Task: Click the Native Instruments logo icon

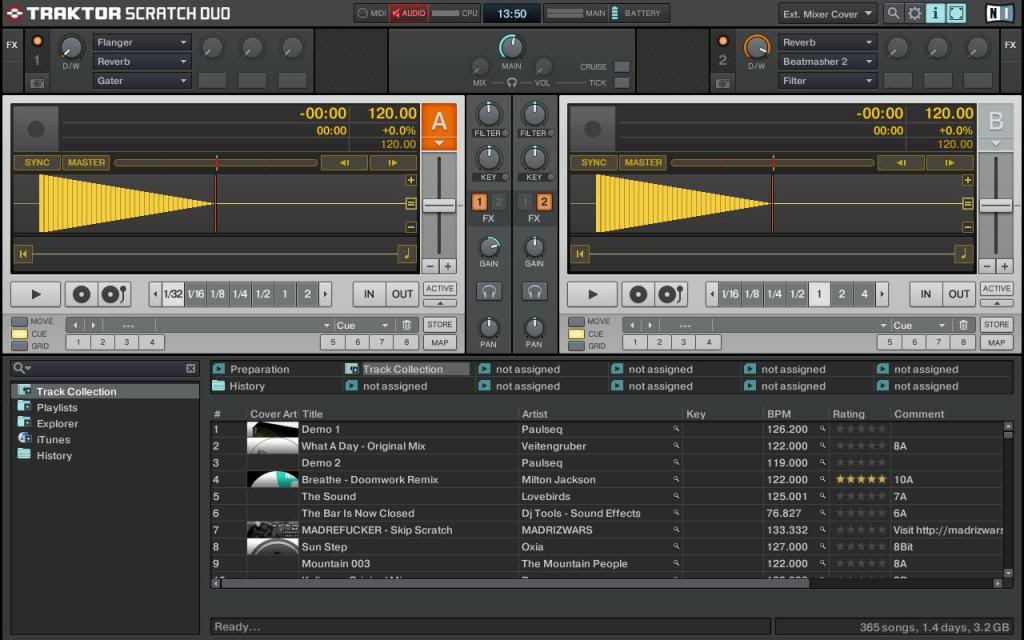Action: coord(997,13)
